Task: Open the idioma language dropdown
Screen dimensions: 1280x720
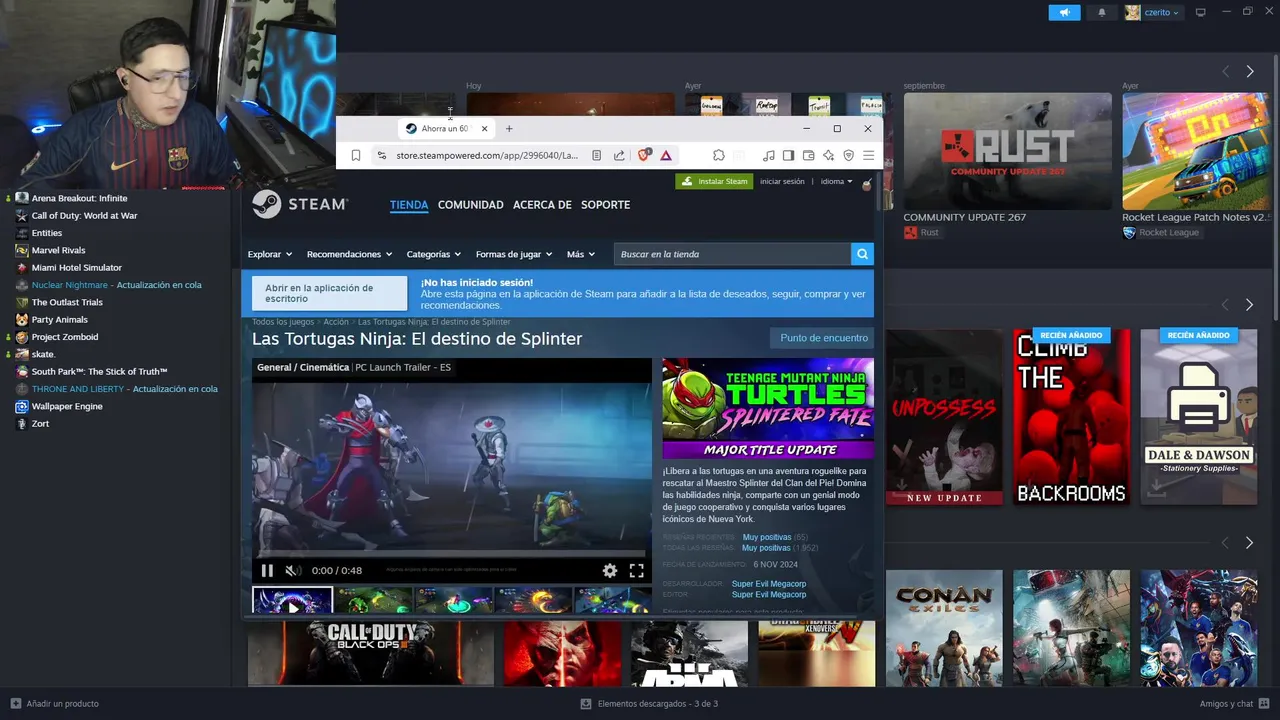Action: coord(837,181)
